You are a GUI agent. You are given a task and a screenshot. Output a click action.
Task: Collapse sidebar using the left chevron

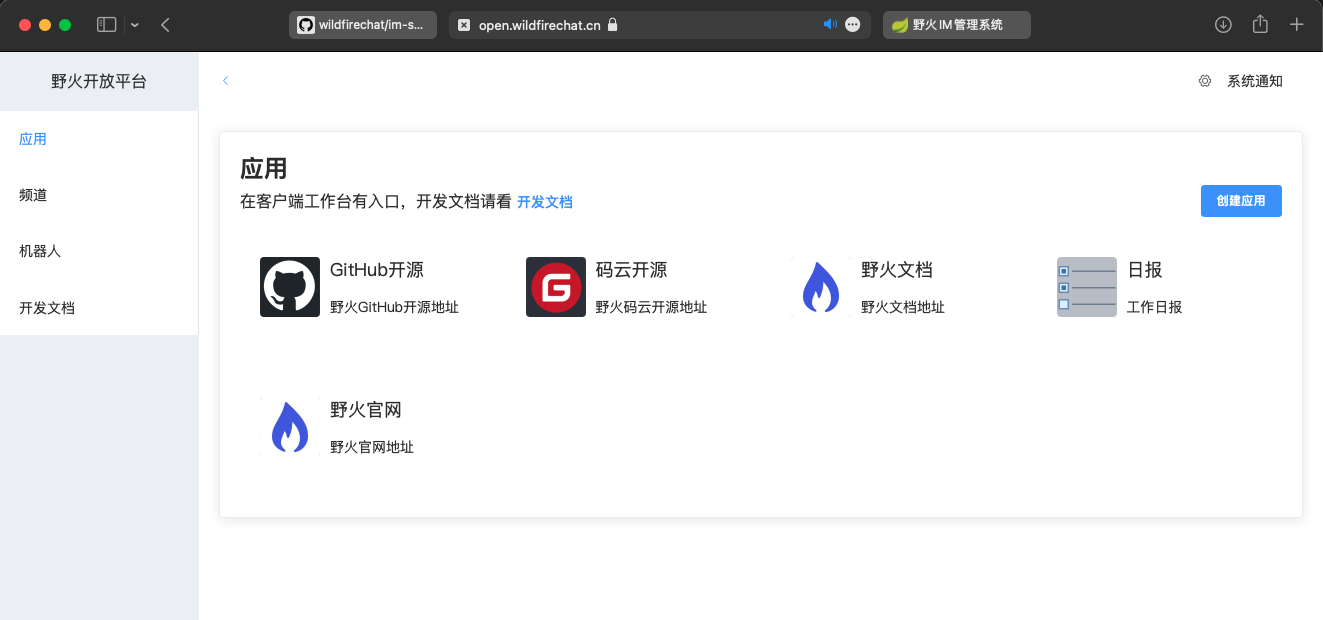[226, 81]
